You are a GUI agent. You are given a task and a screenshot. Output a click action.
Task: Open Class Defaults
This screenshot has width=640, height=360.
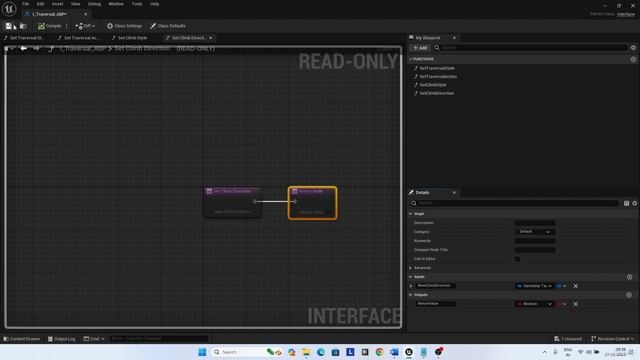(168, 26)
